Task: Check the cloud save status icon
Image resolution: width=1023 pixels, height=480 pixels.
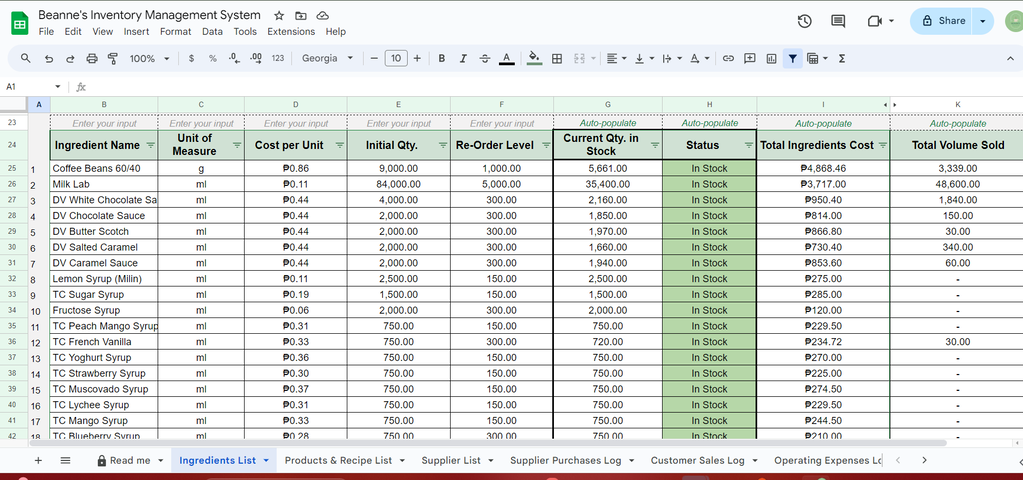Action: pos(322,16)
